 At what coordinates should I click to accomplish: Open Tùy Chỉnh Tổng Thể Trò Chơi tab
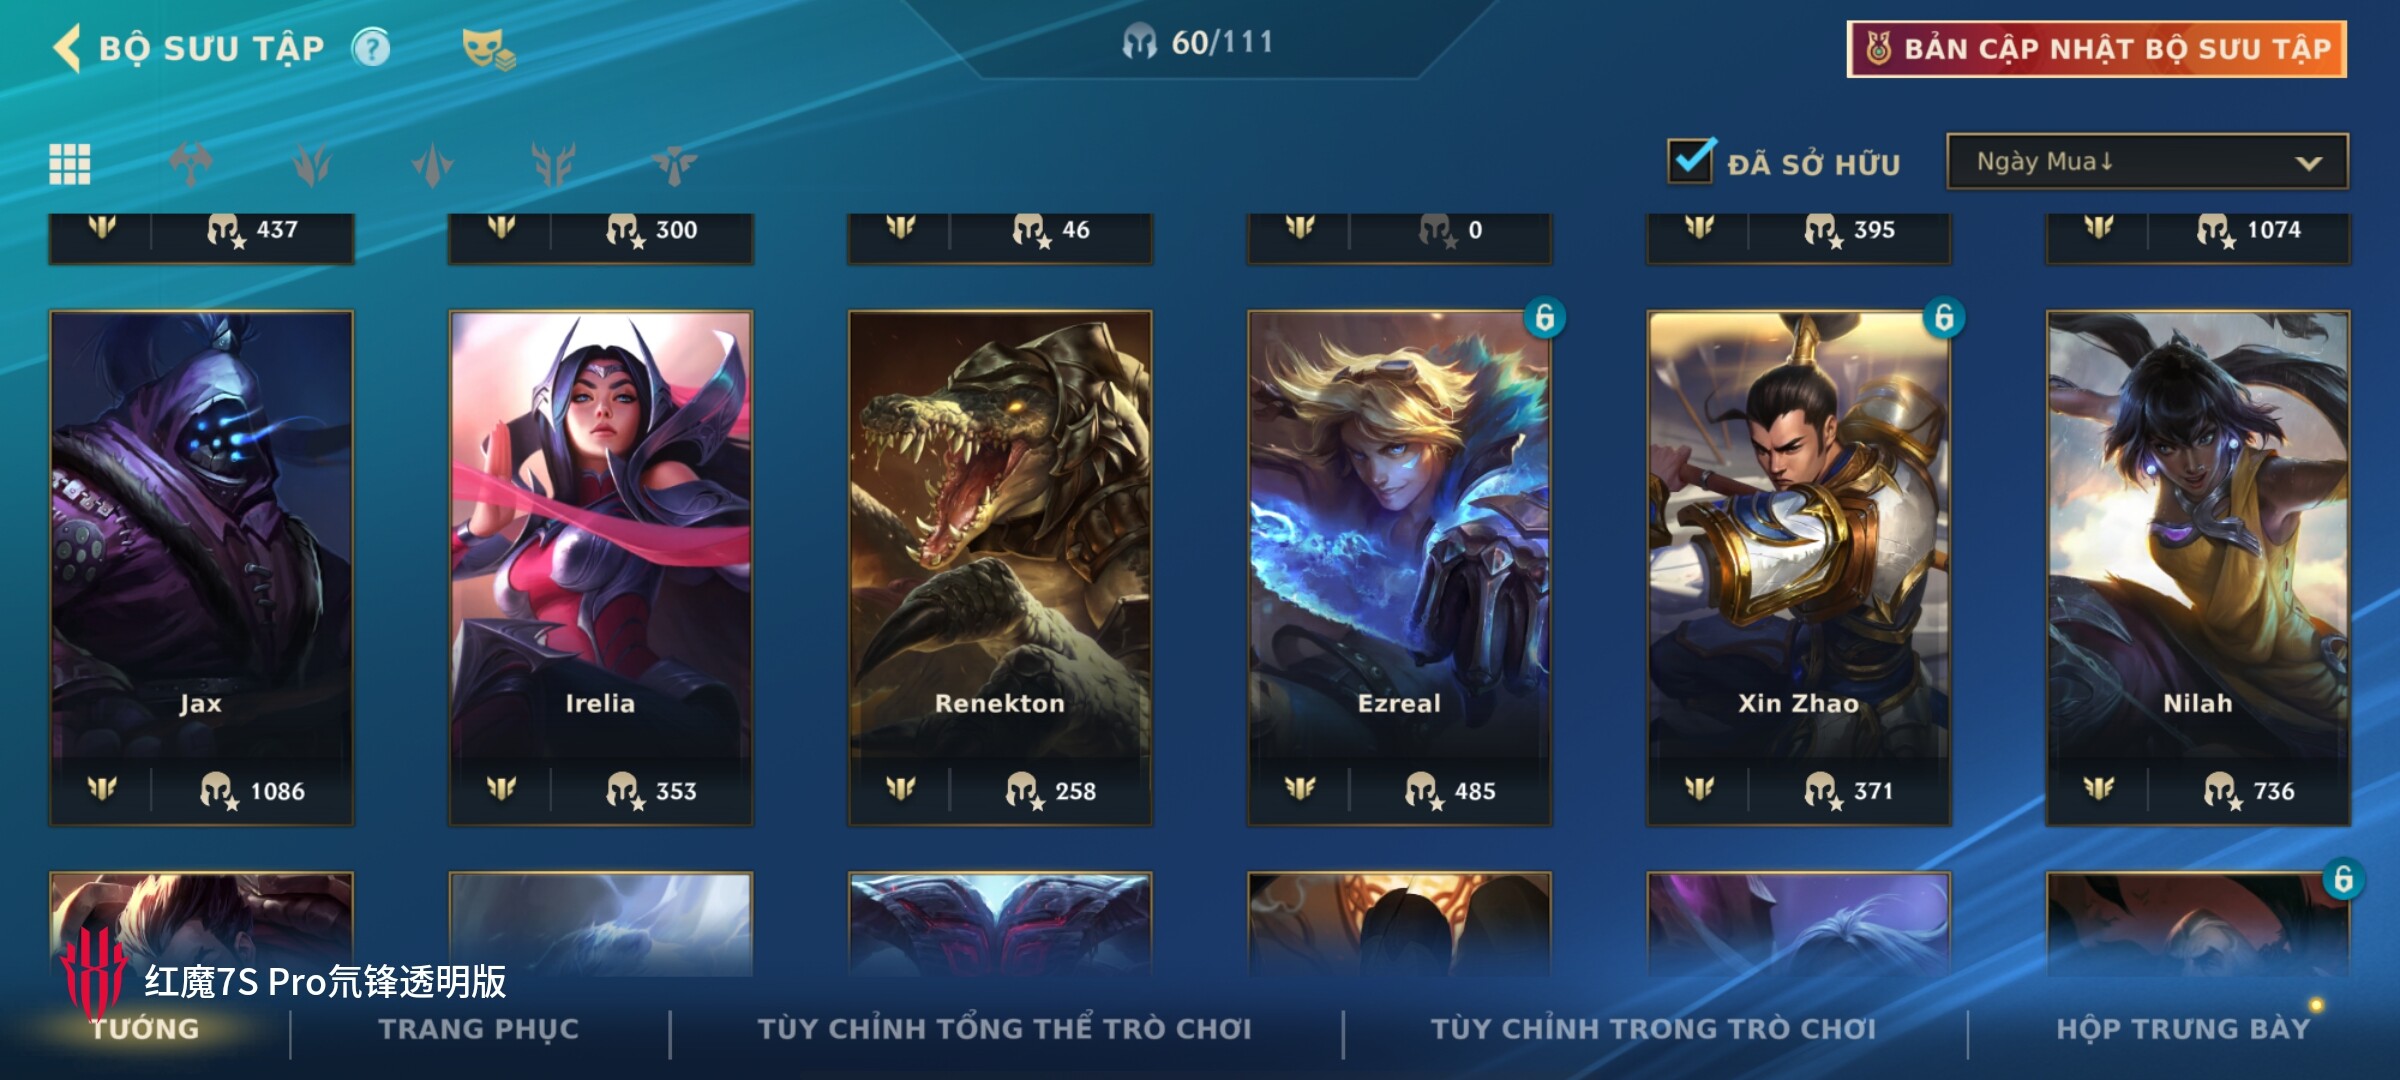(x=1004, y=1029)
